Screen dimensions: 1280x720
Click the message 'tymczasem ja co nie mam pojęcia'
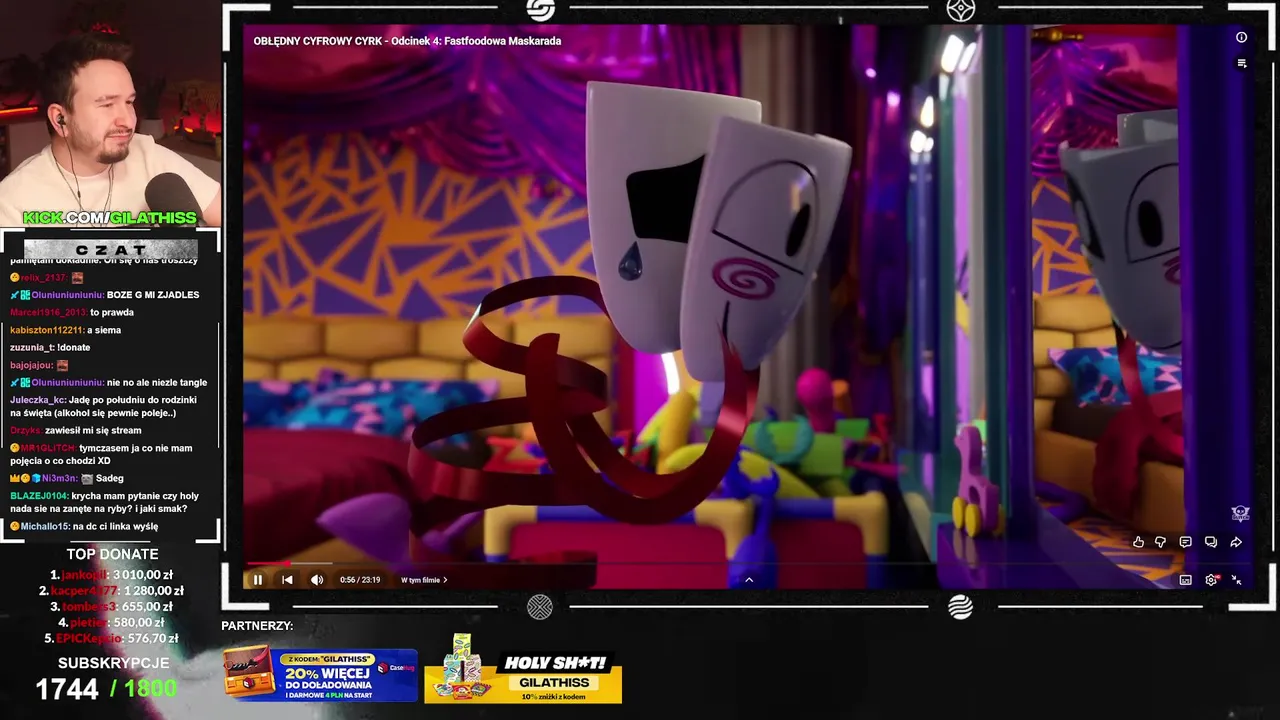coord(101,454)
